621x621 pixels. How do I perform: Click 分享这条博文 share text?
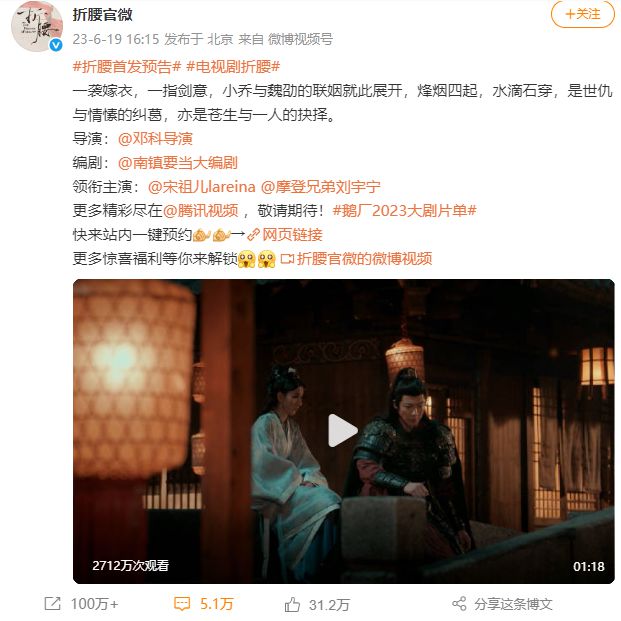(513, 604)
